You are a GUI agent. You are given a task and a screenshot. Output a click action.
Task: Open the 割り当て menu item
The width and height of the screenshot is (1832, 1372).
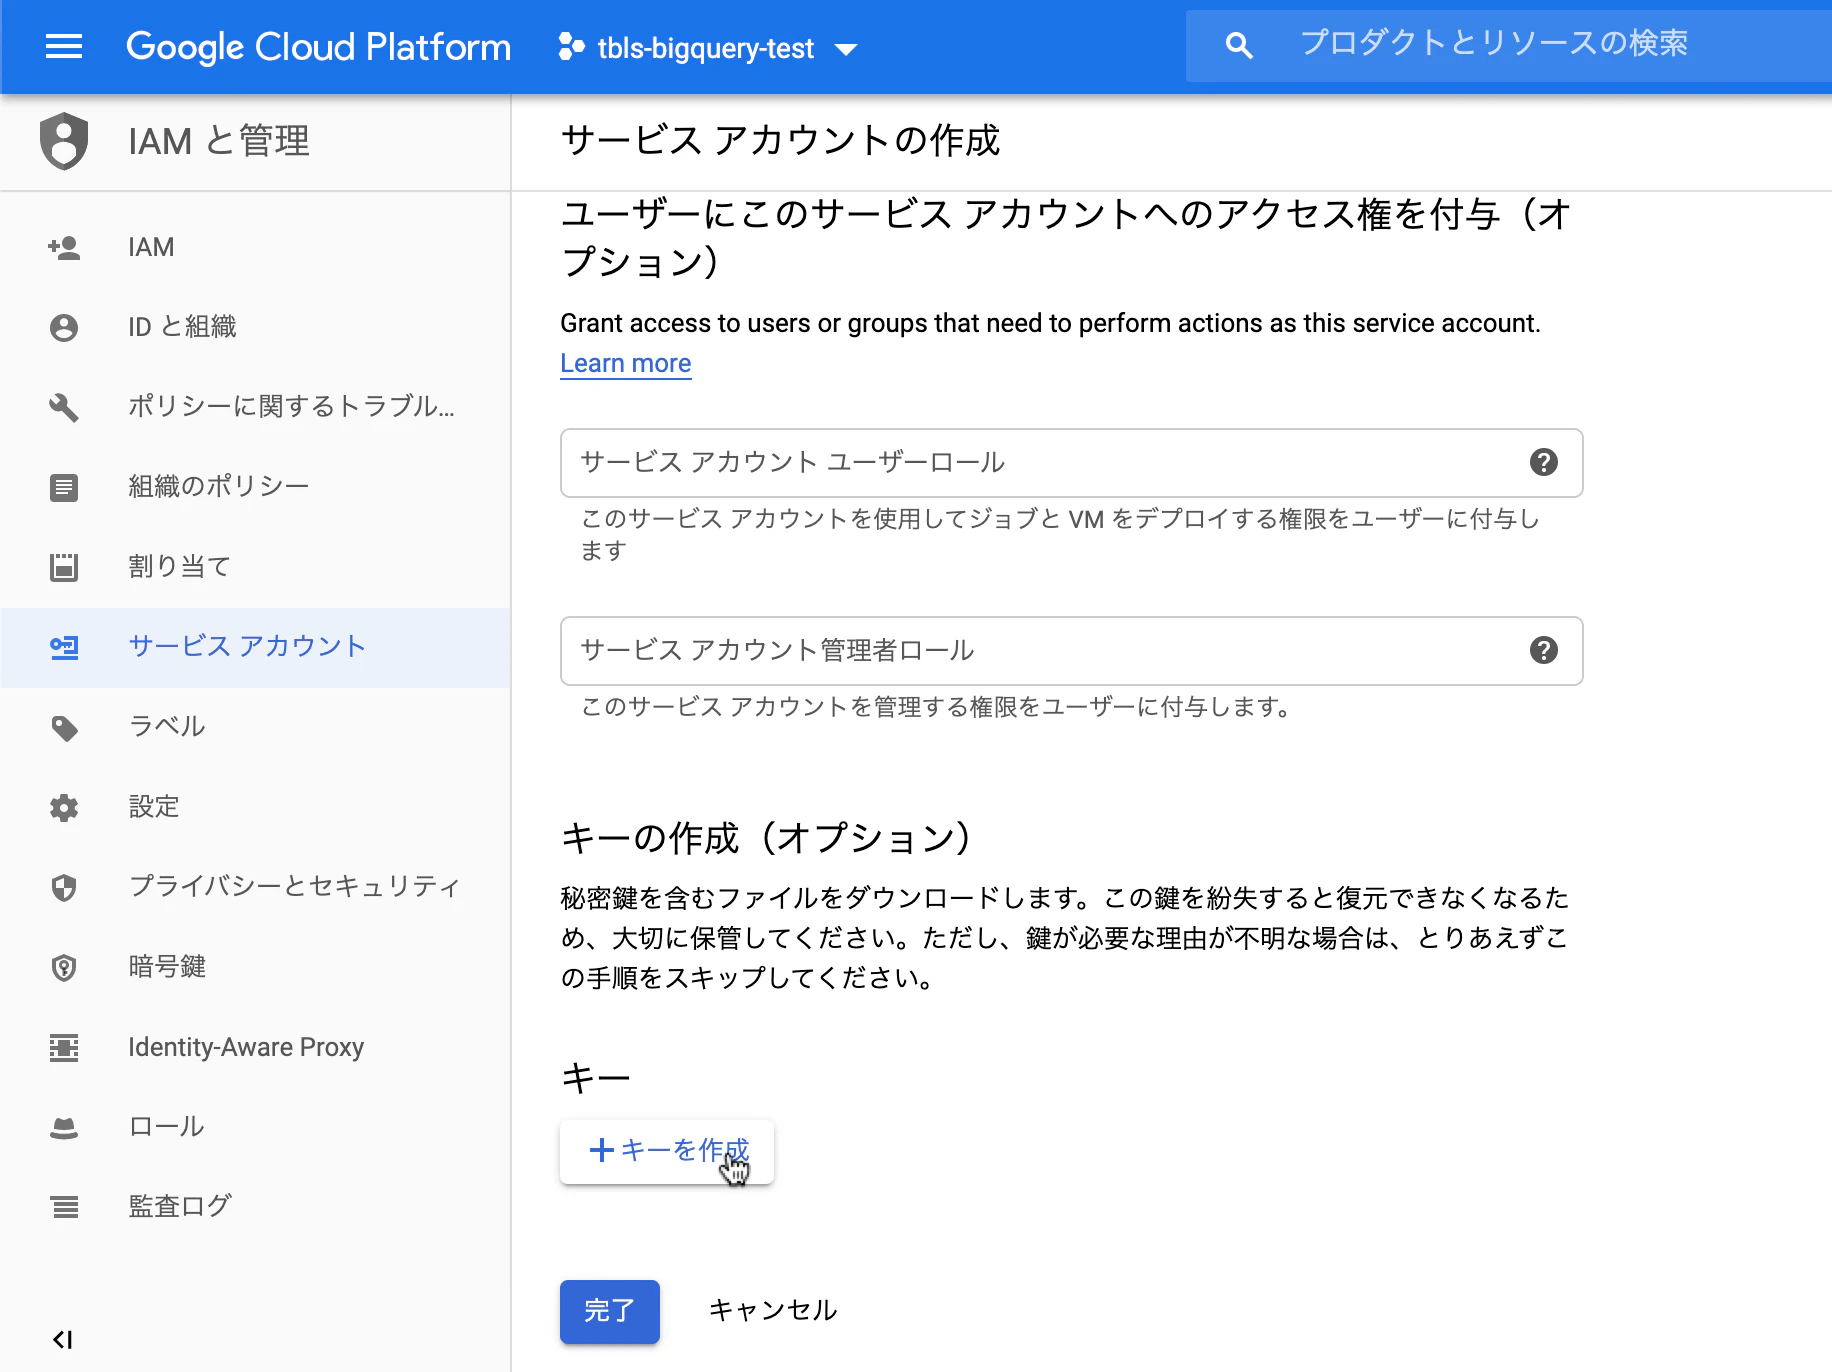(x=256, y=567)
